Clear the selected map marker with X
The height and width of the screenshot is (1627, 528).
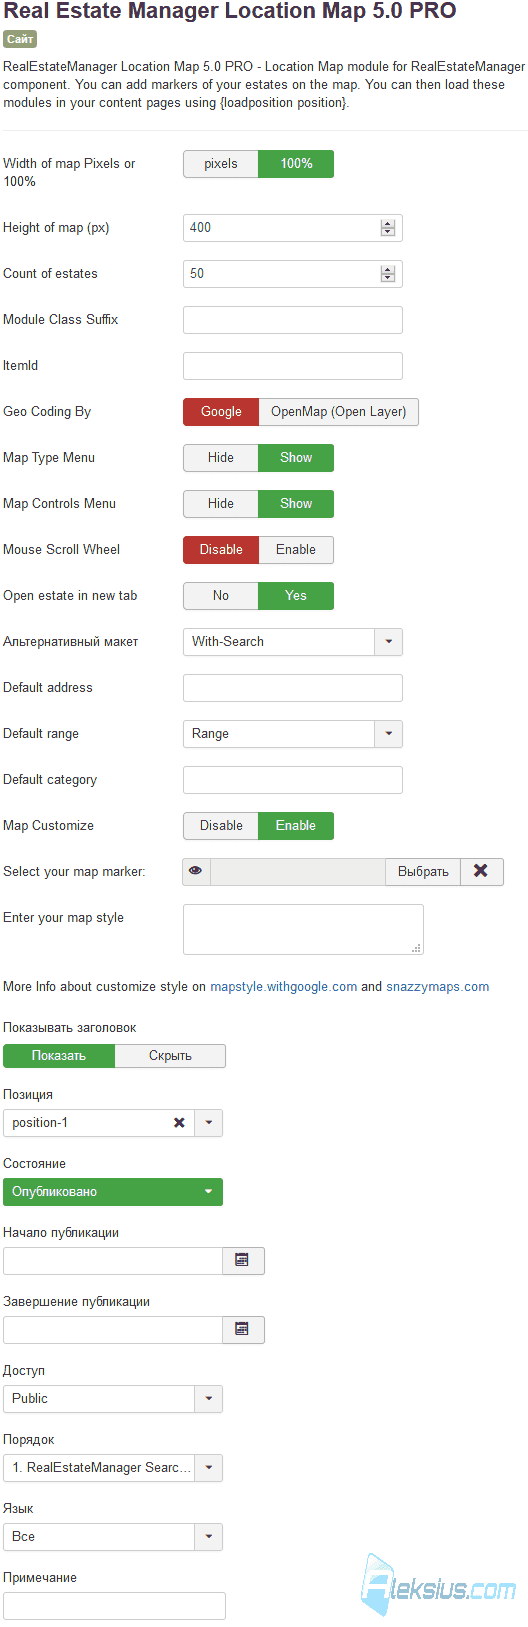[x=481, y=871]
